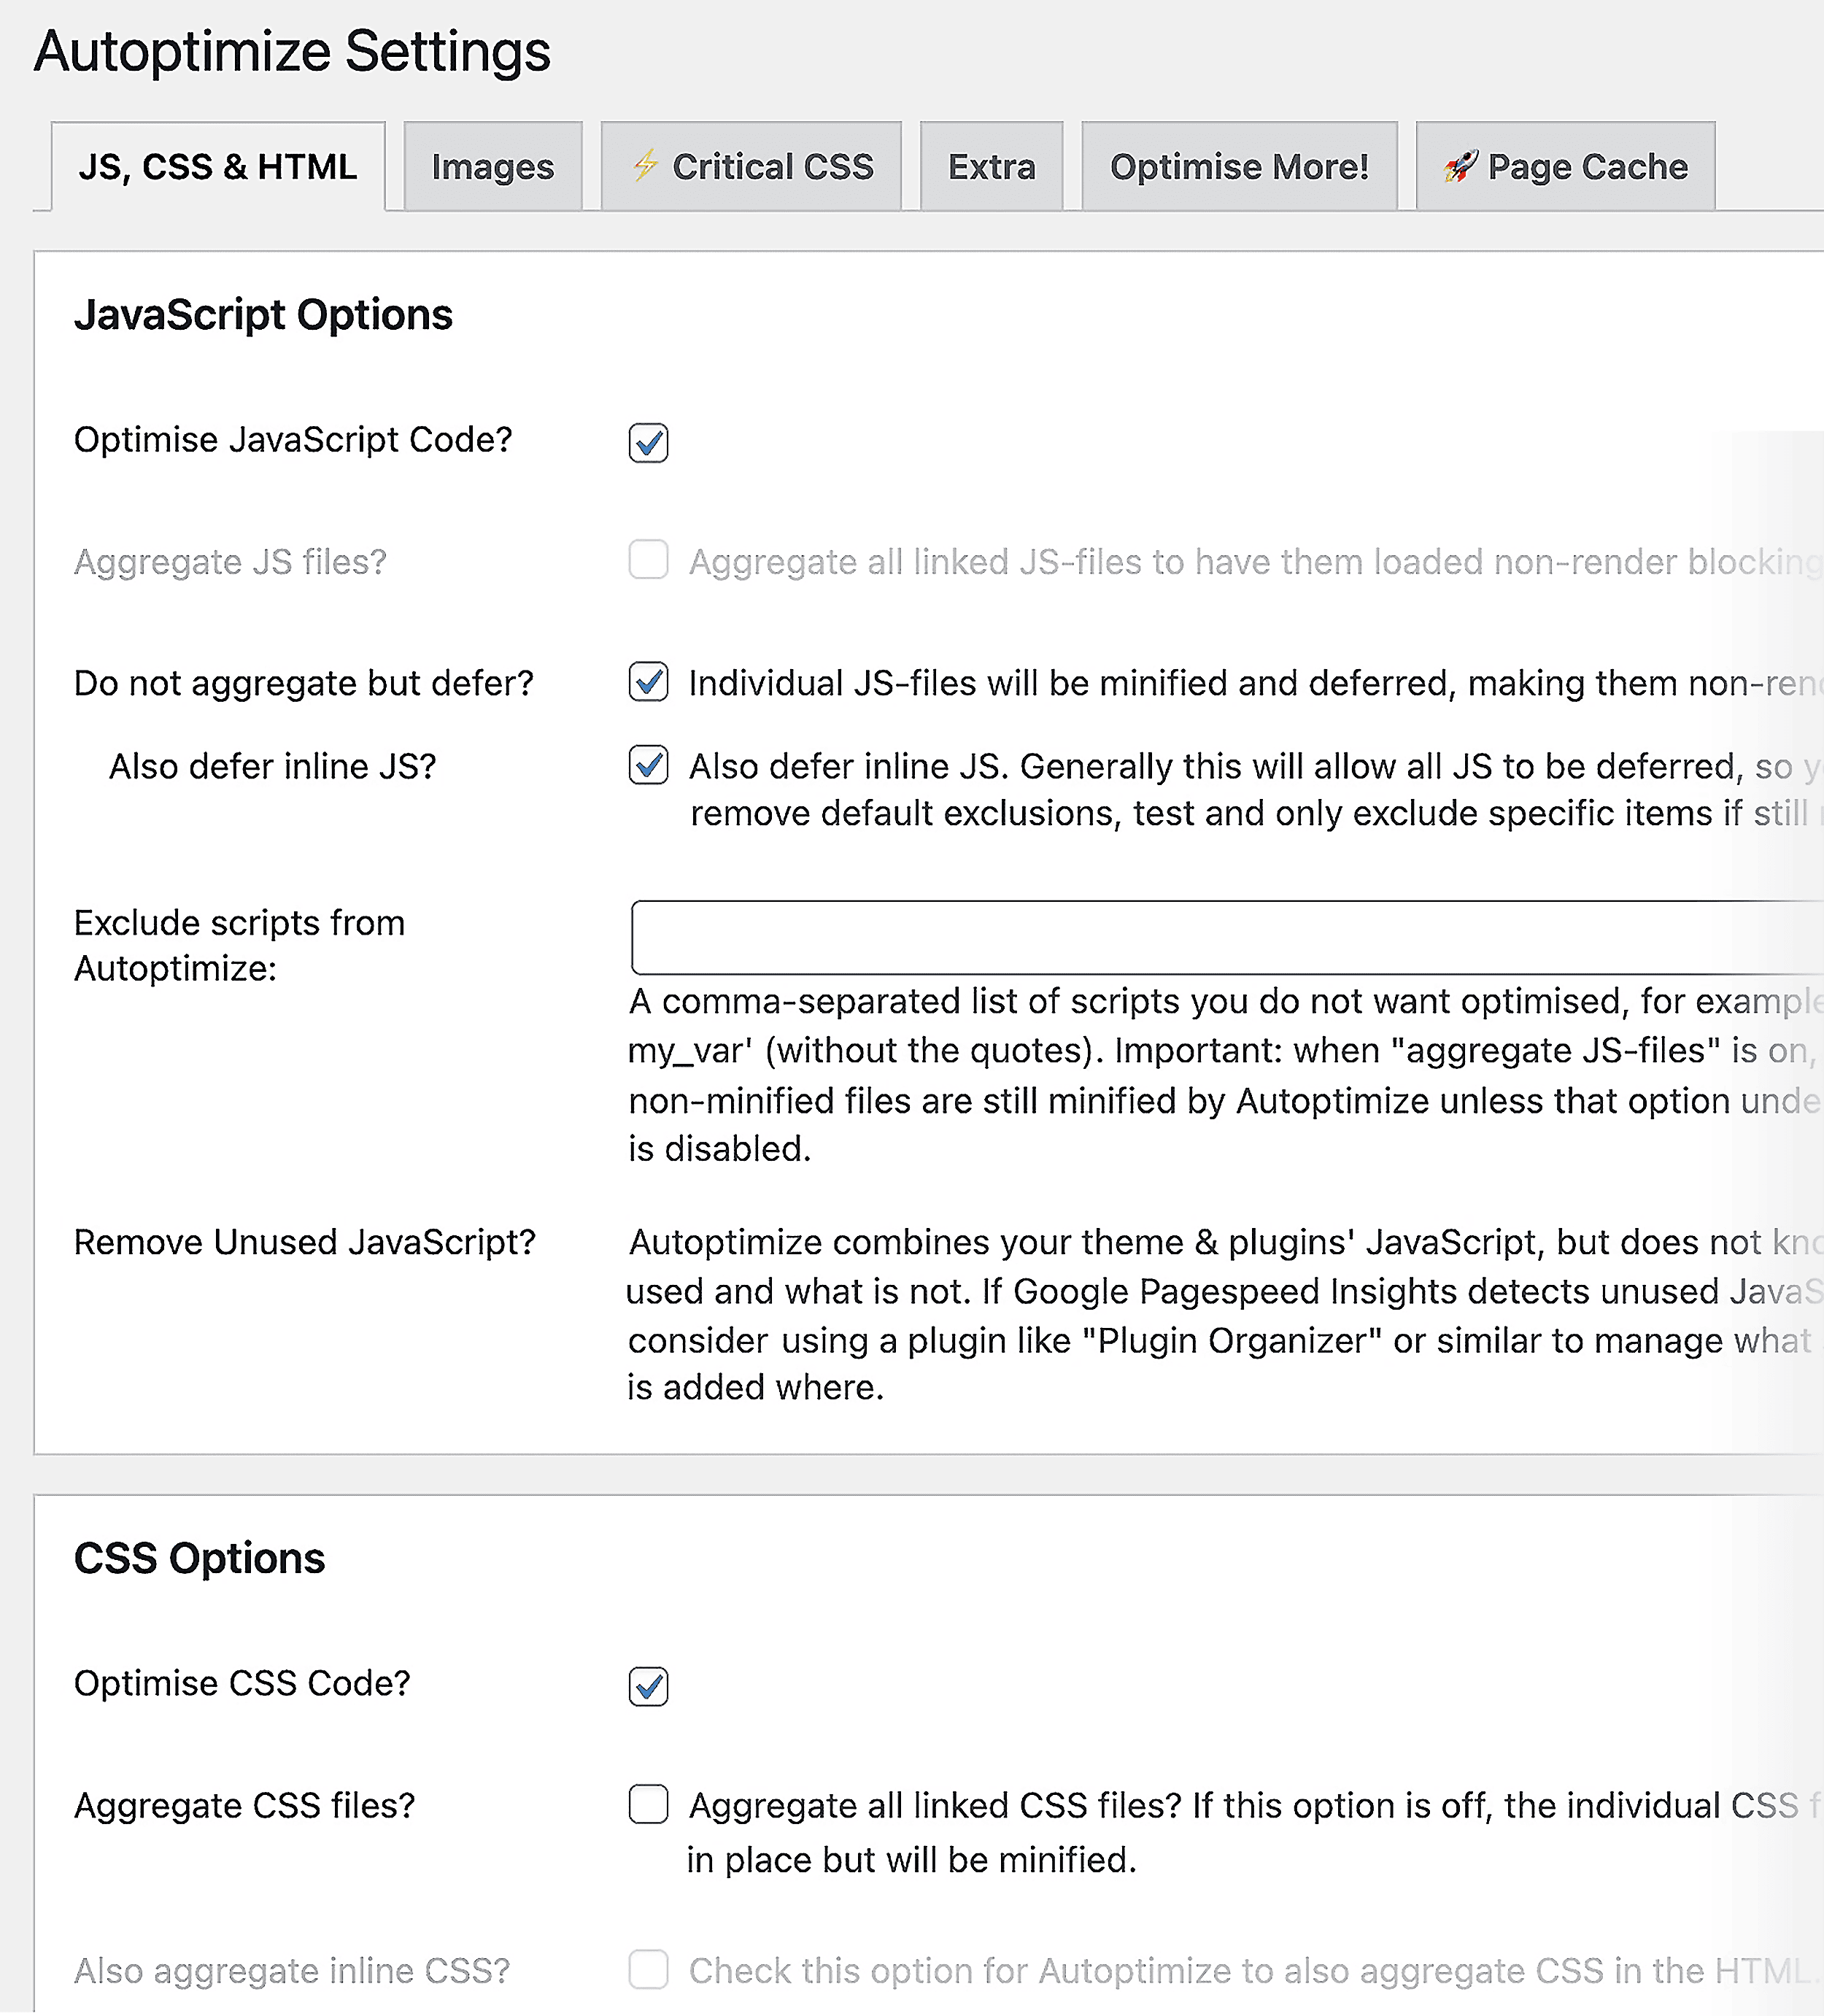Screen dimensions: 1824x2016
Task: Enable Aggregate CSS files checkbox
Action: [x=648, y=1804]
